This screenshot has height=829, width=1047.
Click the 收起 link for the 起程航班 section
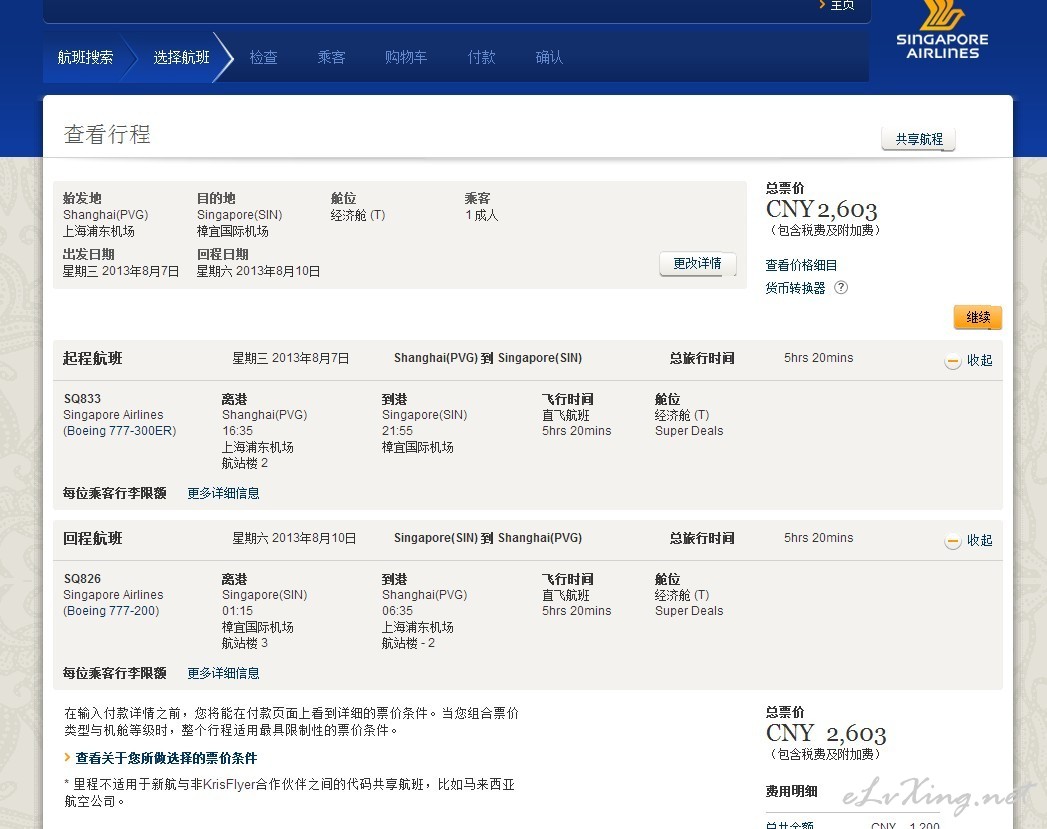[980, 360]
